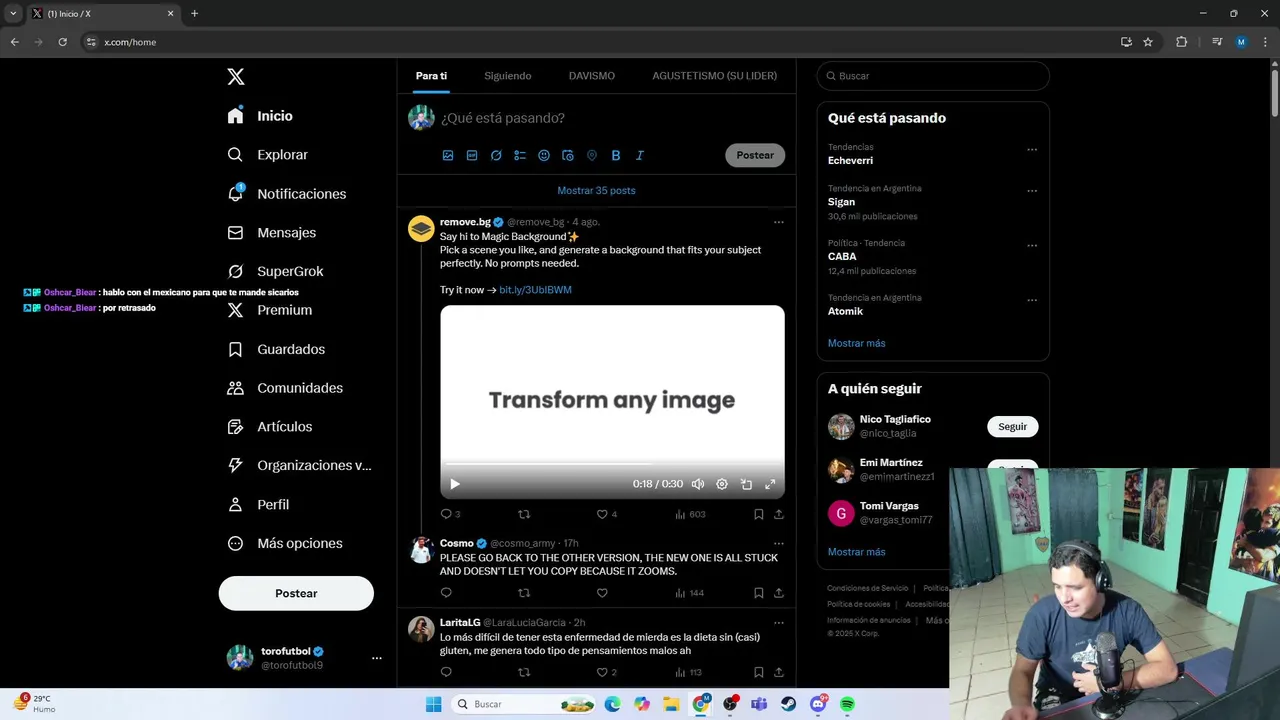Apply italic formatting in the composer
1280x720 pixels.
tap(640, 155)
